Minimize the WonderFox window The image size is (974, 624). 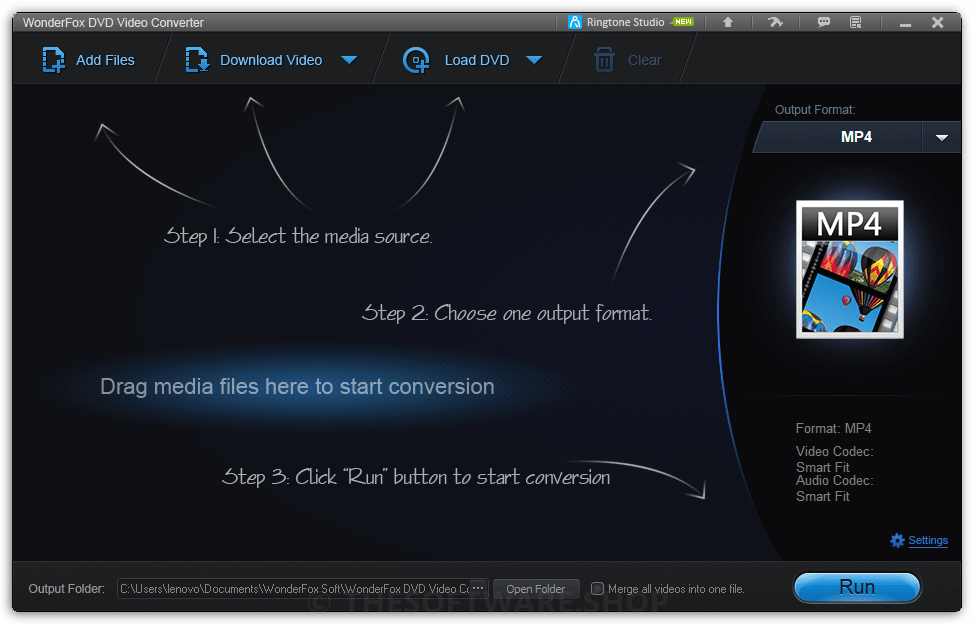pos(905,24)
